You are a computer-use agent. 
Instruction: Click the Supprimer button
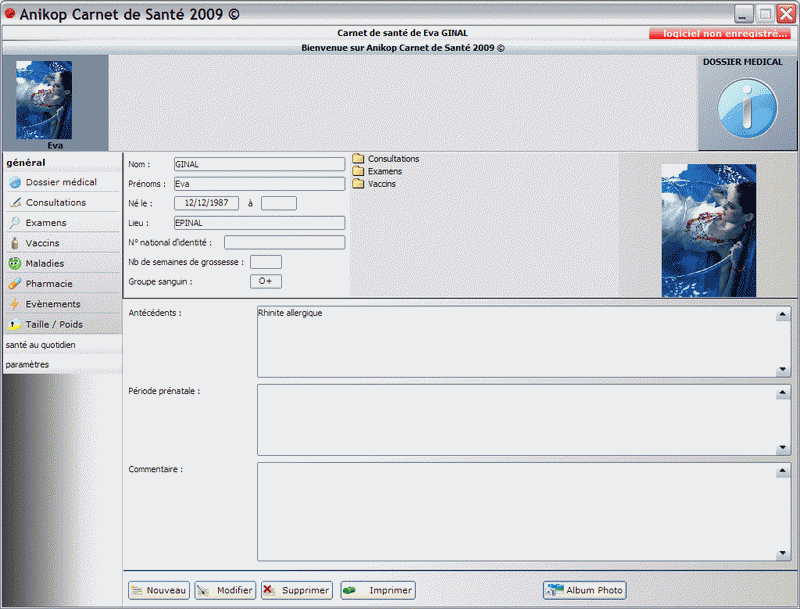(x=297, y=590)
